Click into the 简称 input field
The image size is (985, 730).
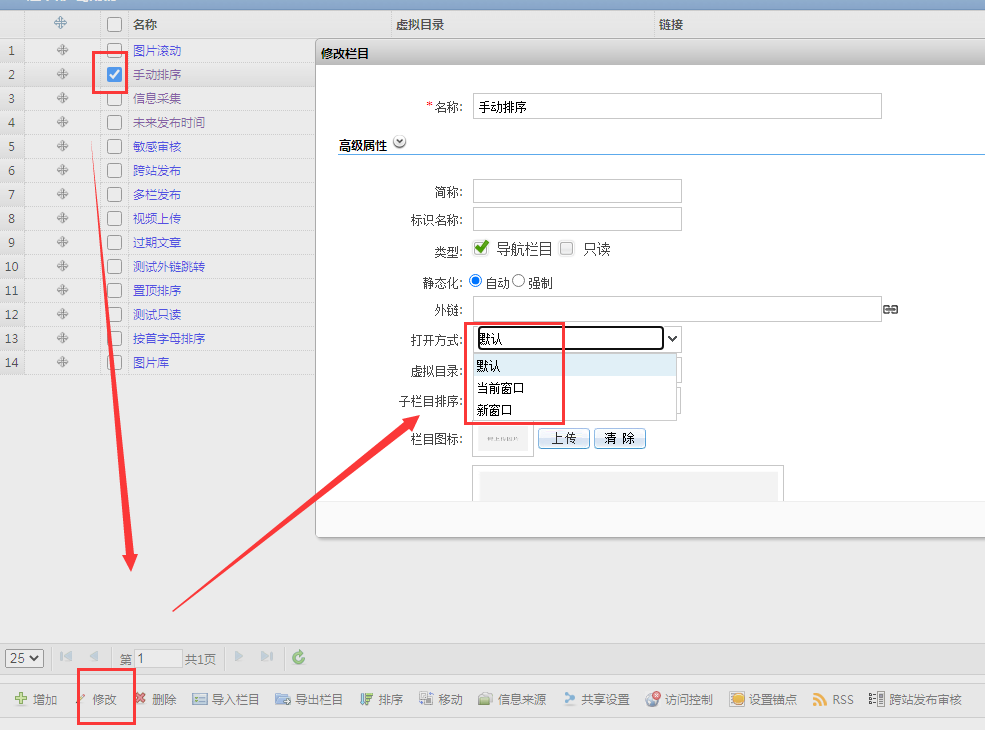(577, 191)
